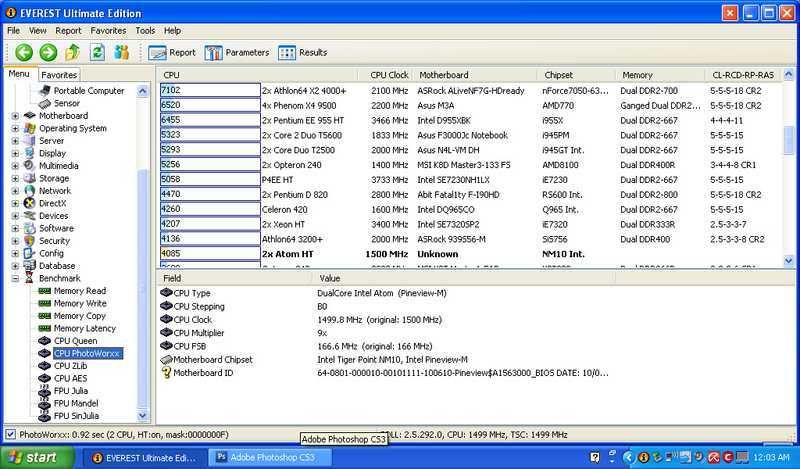Viewport: 800px width, 469px height.
Task: Select the Database tree icon
Action: 30,265
